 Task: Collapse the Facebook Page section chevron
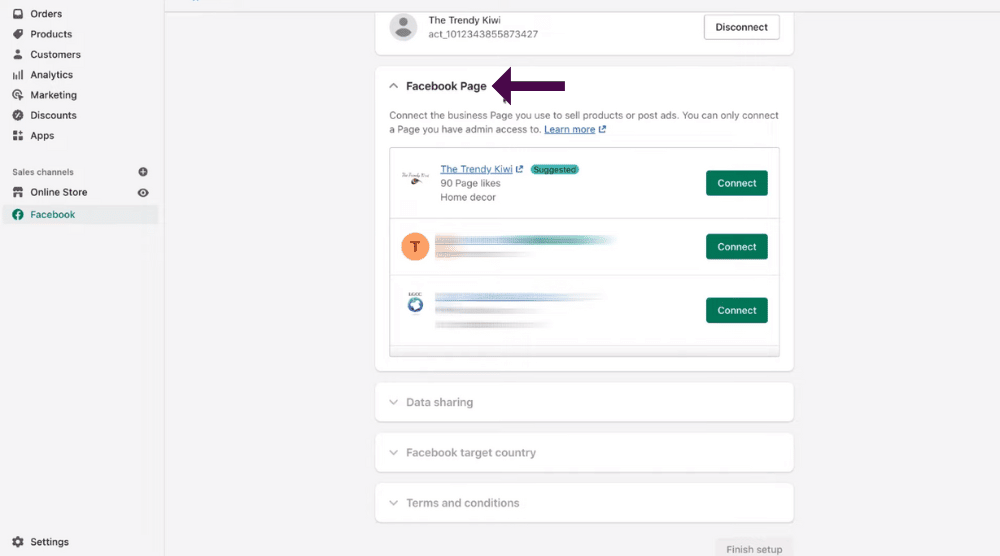click(x=393, y=85)
